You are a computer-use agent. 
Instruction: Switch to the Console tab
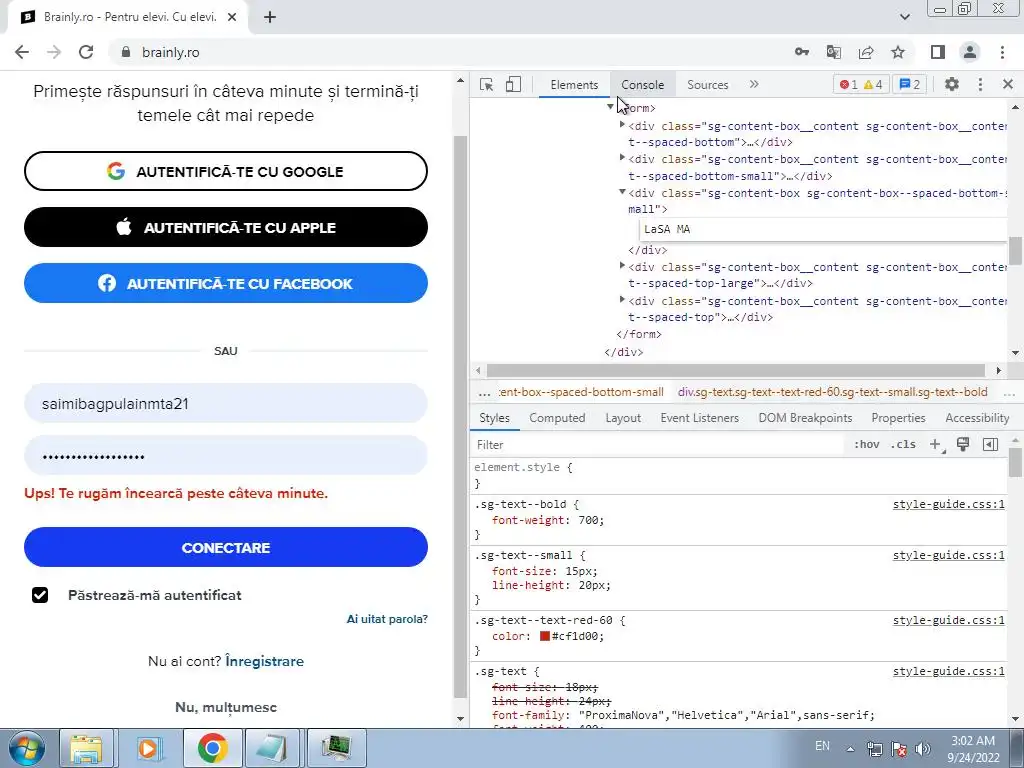(x=643, y=84)
